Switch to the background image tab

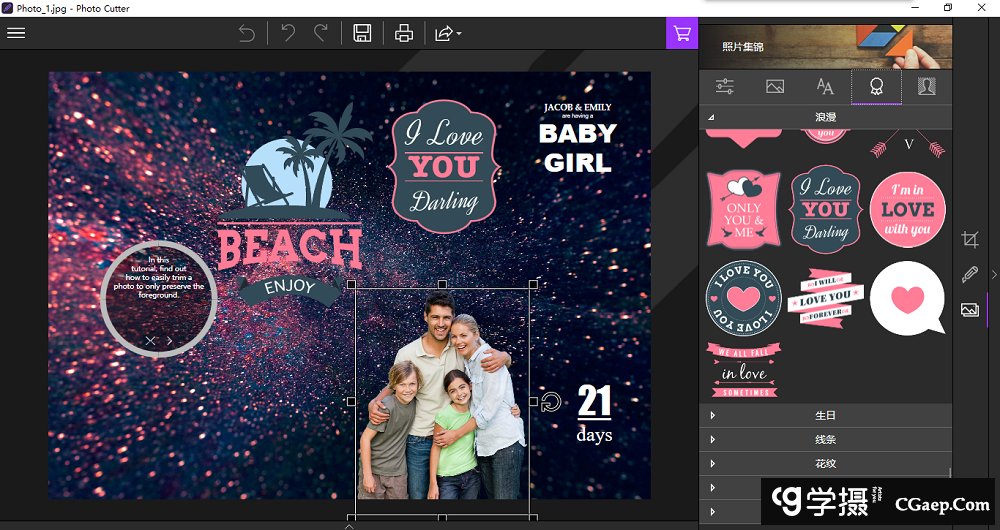pos(775,87)
